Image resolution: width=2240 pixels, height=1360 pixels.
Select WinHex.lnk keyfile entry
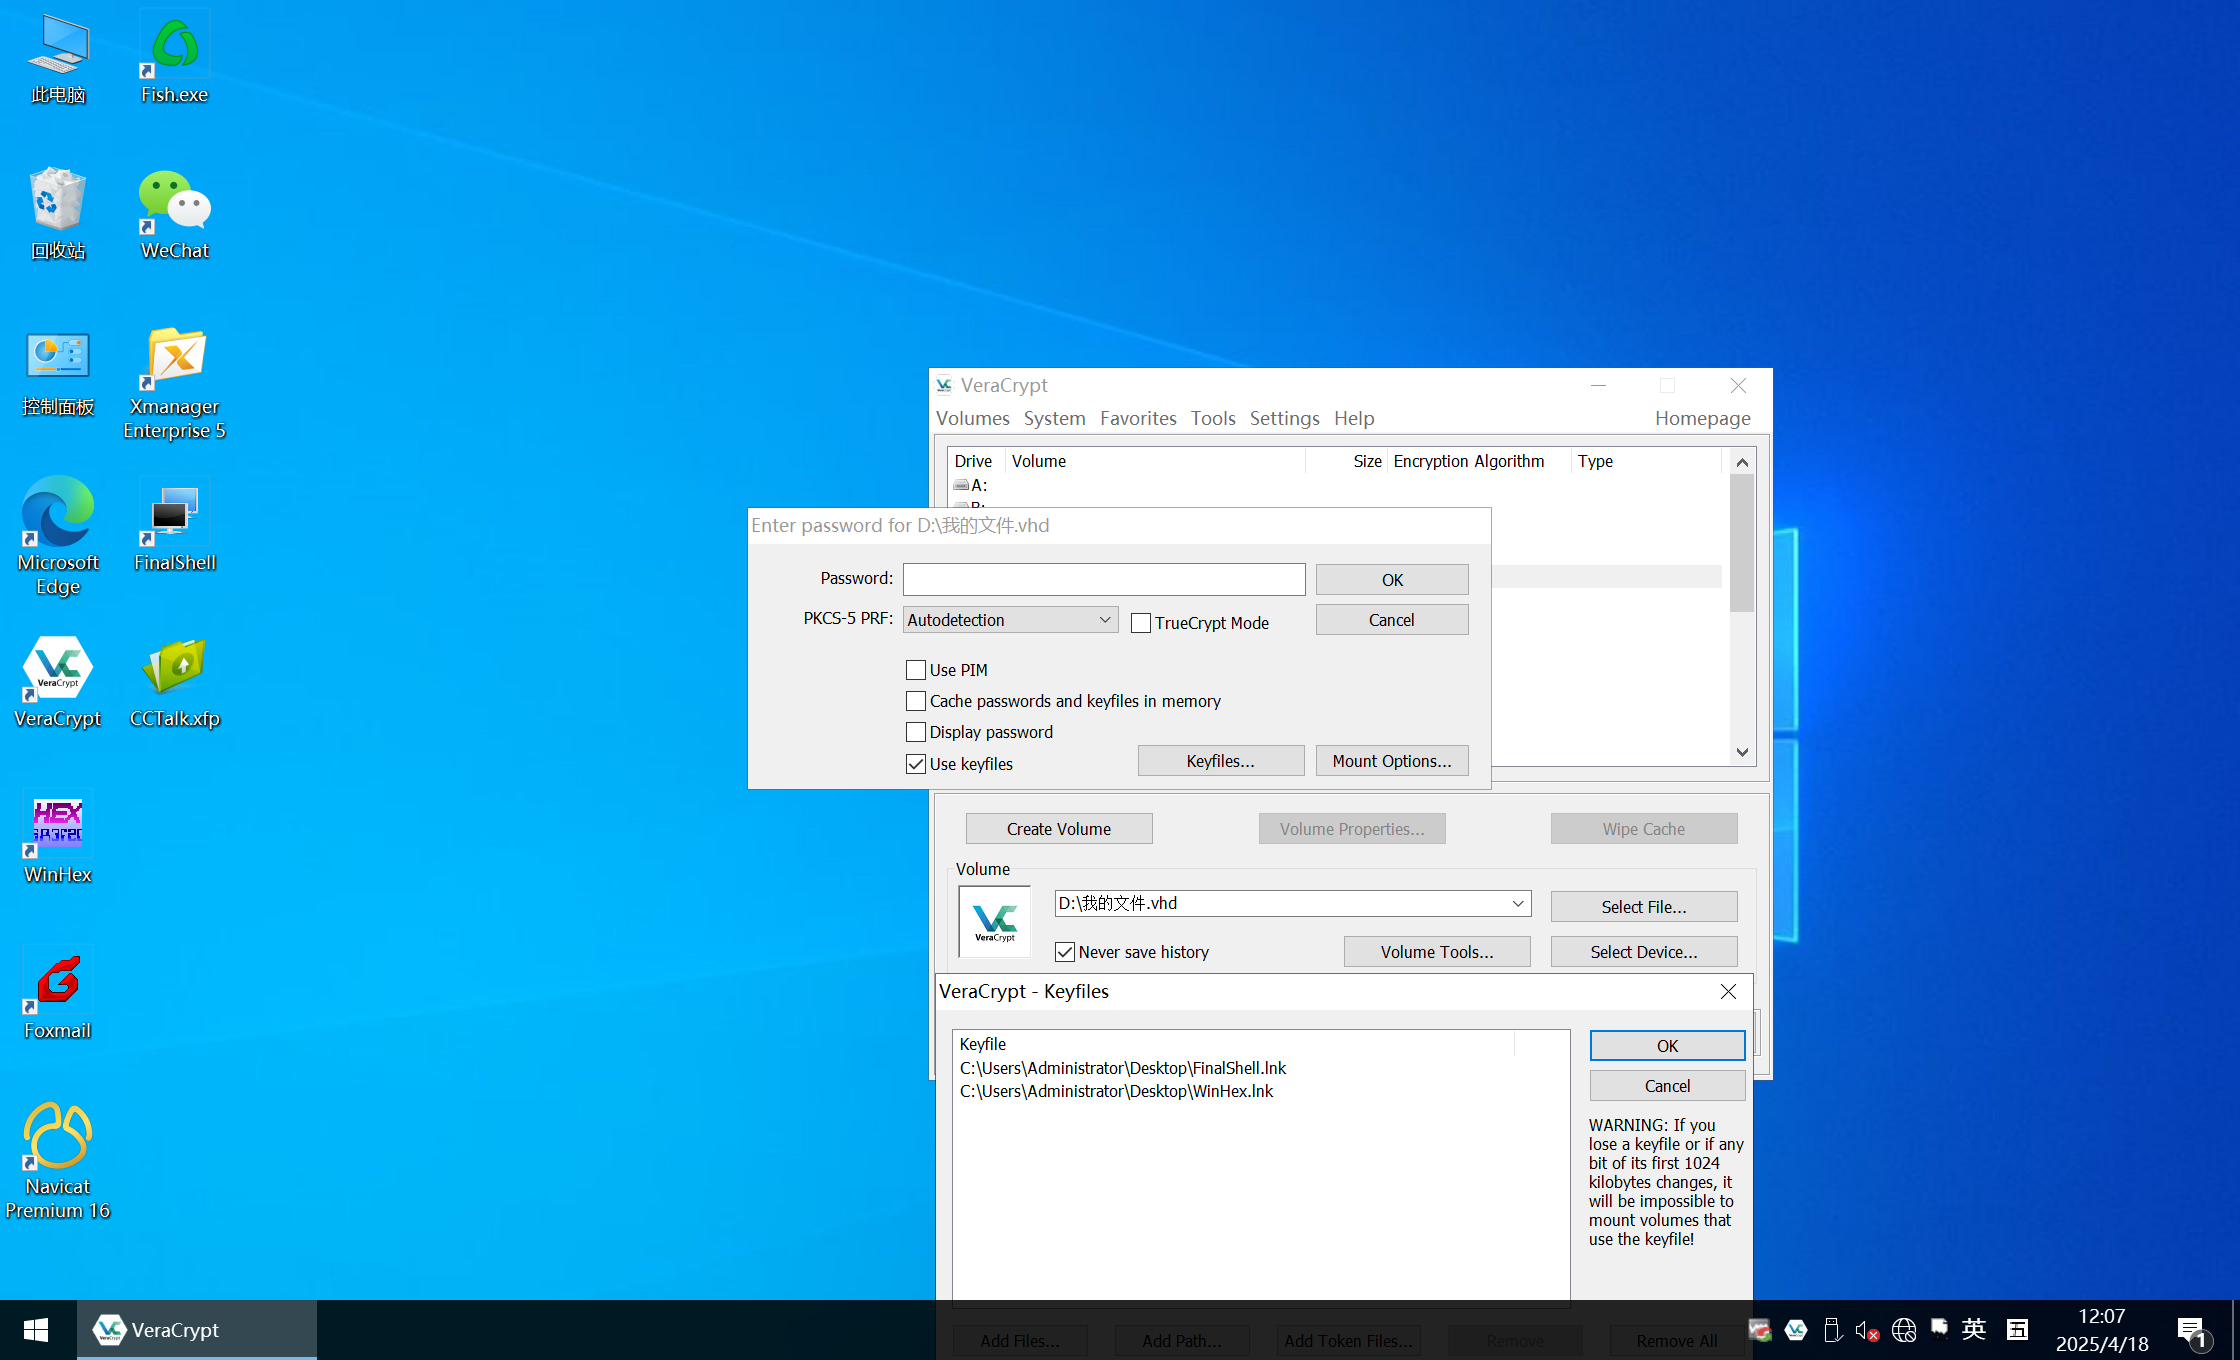point(1116,1091)
